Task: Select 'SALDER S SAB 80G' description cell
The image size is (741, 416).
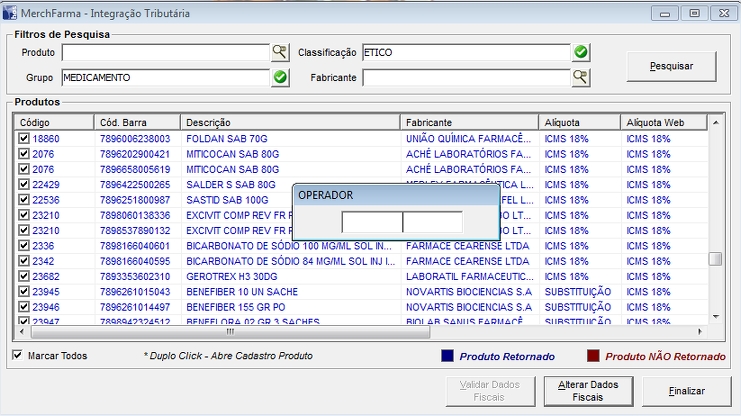Action: click(231, 184)
